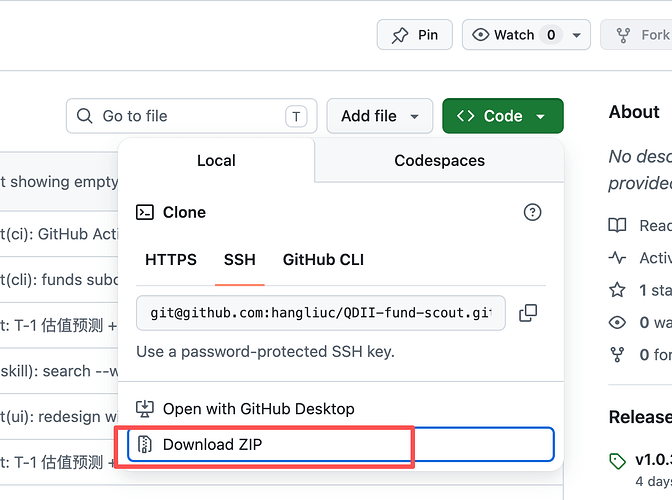Click the watch count badge 0
This screenshot has height=500, width=672.
point(551,35)
